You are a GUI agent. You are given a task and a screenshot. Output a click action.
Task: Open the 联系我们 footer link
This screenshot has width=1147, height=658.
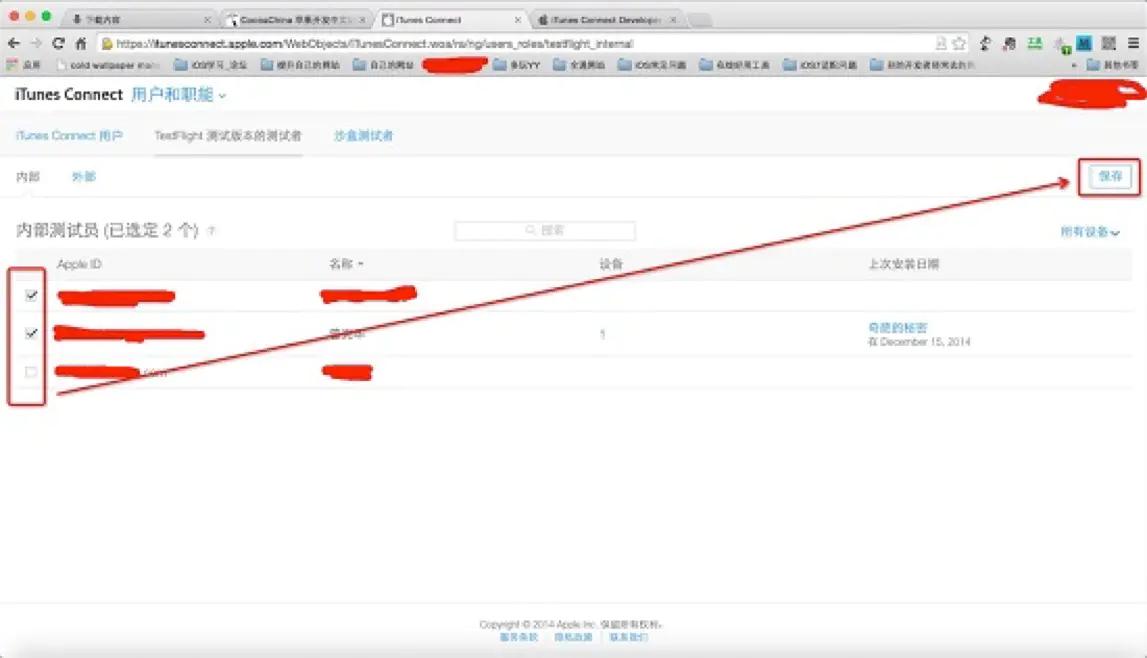(628, 638)
